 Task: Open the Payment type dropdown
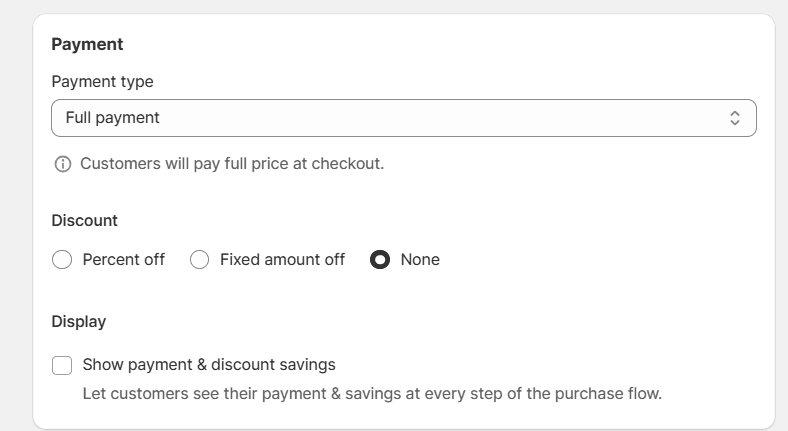[x=403, y=118]
